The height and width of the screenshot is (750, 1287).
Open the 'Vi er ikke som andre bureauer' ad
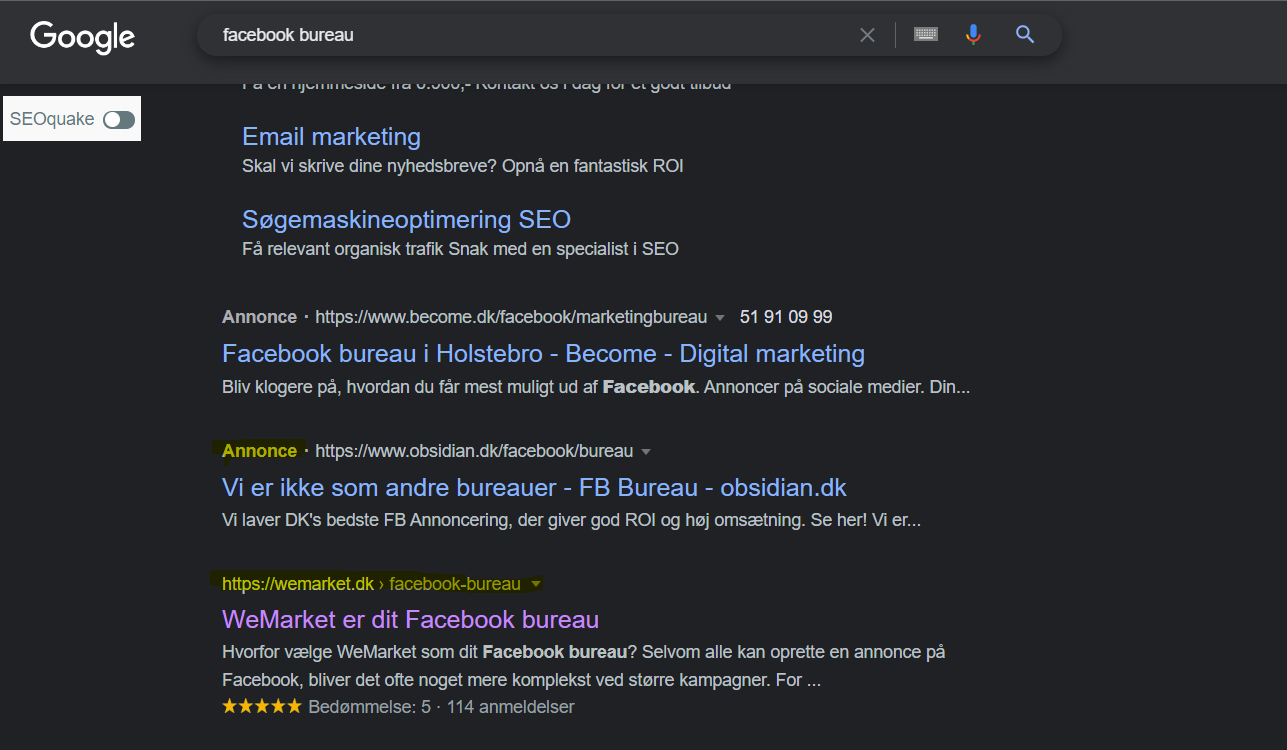pos(534,487)
